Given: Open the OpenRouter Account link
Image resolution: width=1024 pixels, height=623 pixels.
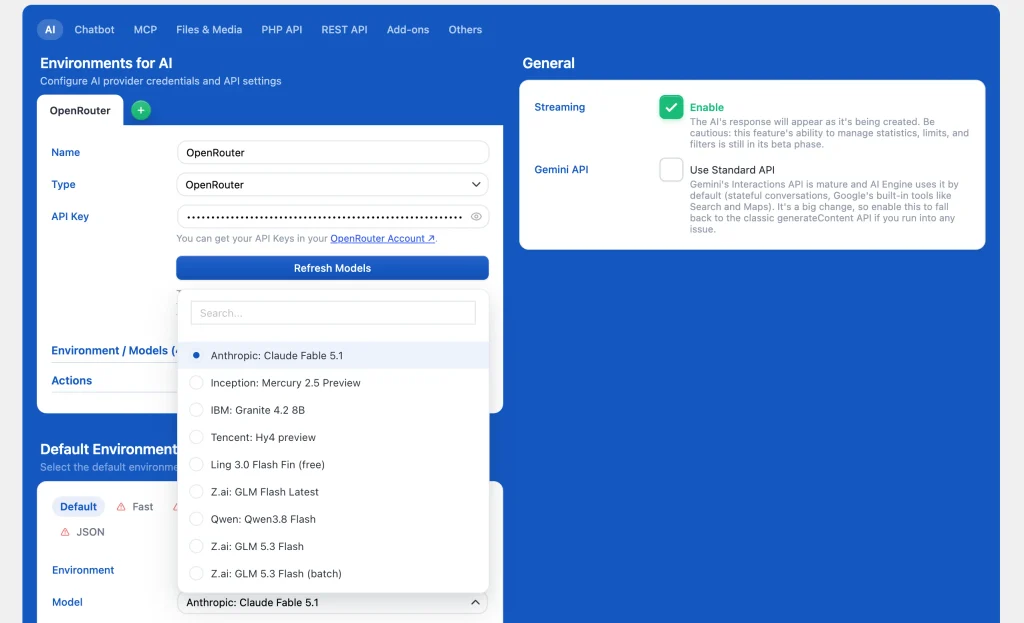Looking at the screenshot, I should [382, 239].
